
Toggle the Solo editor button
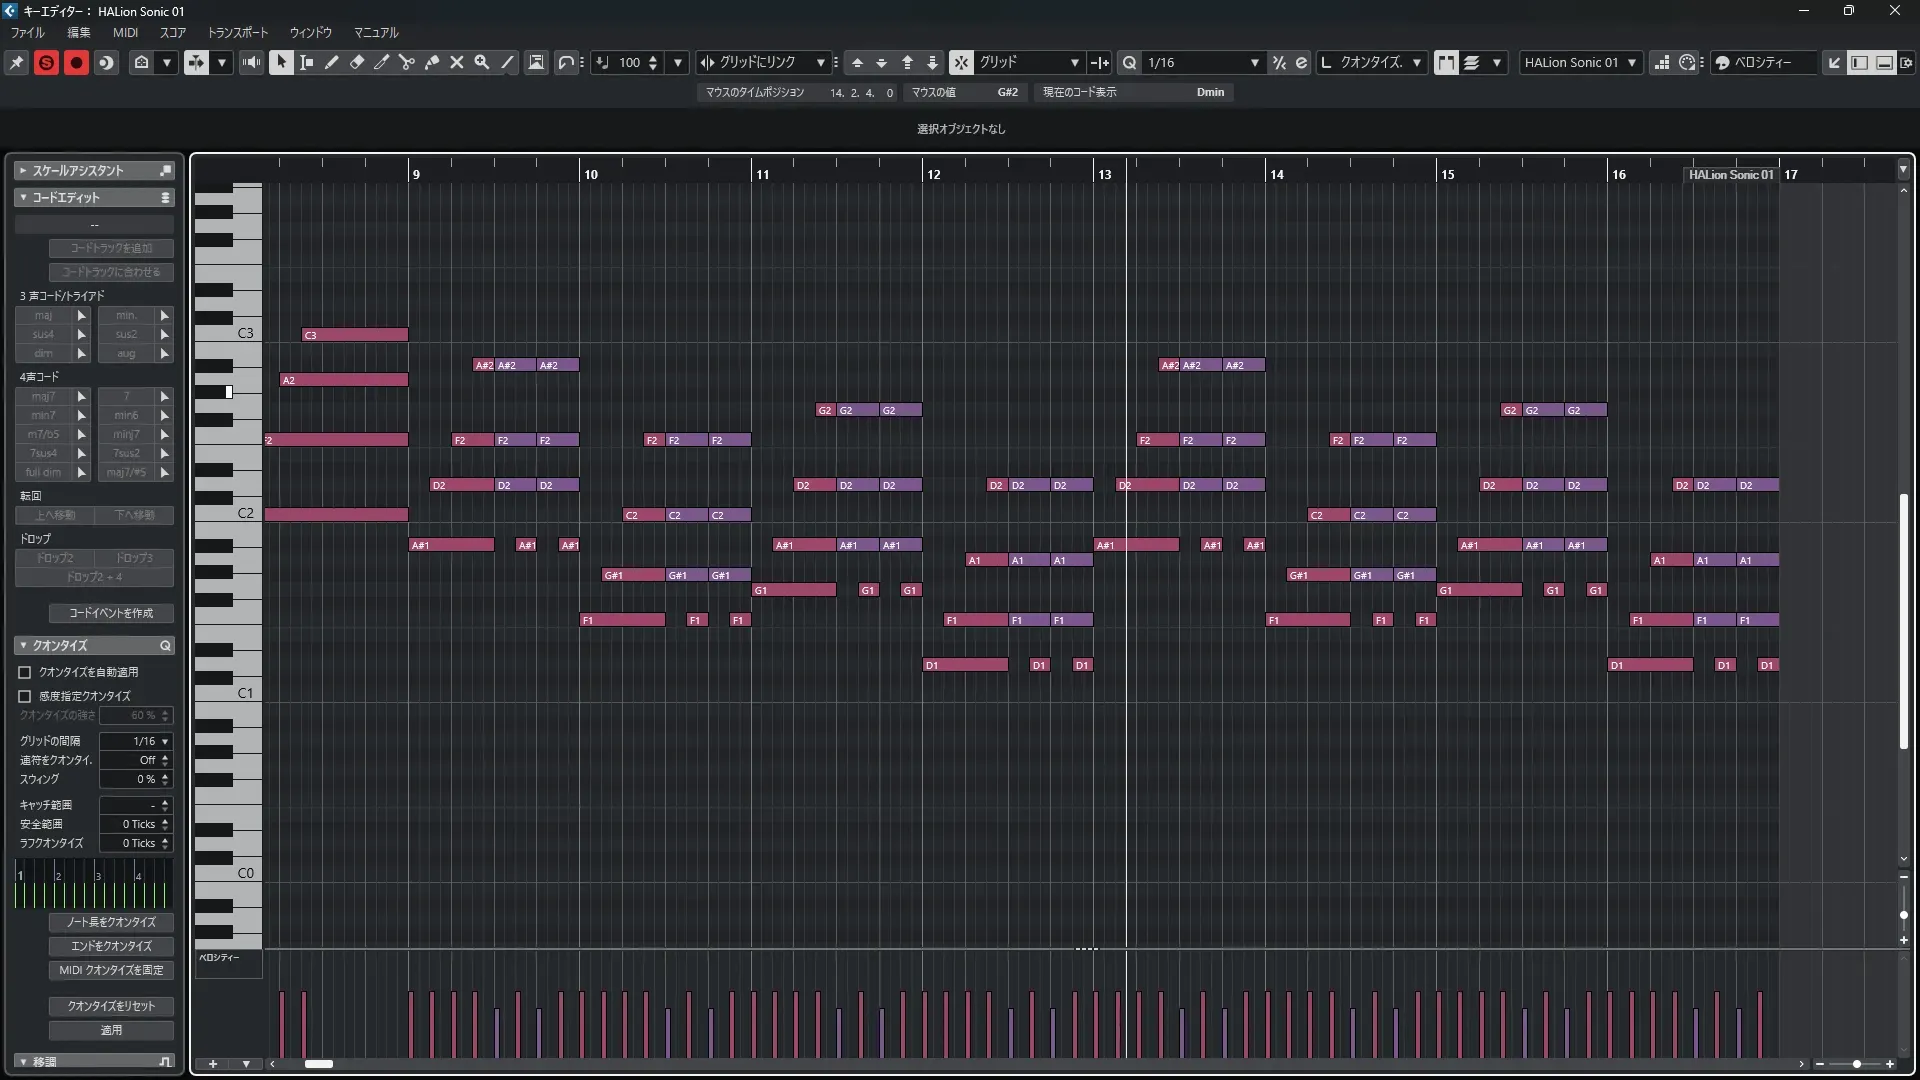coord(46,62)
